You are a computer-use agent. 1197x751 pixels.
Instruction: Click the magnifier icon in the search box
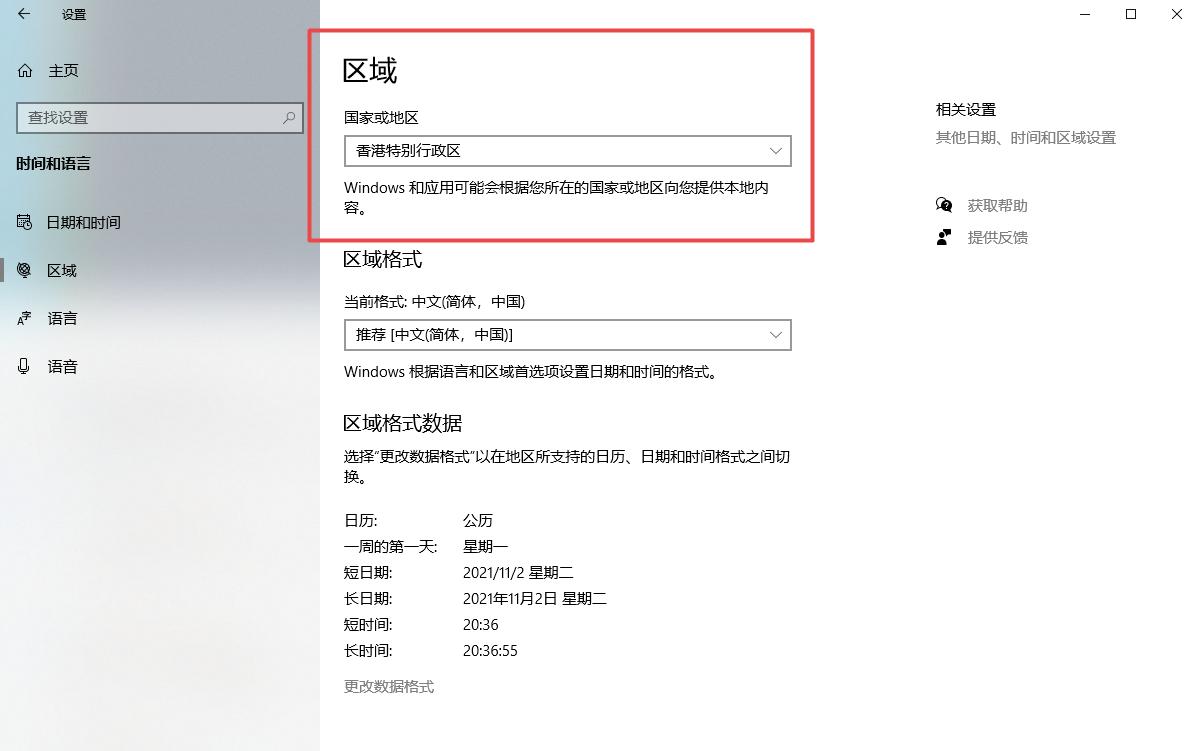pos(289,118)
